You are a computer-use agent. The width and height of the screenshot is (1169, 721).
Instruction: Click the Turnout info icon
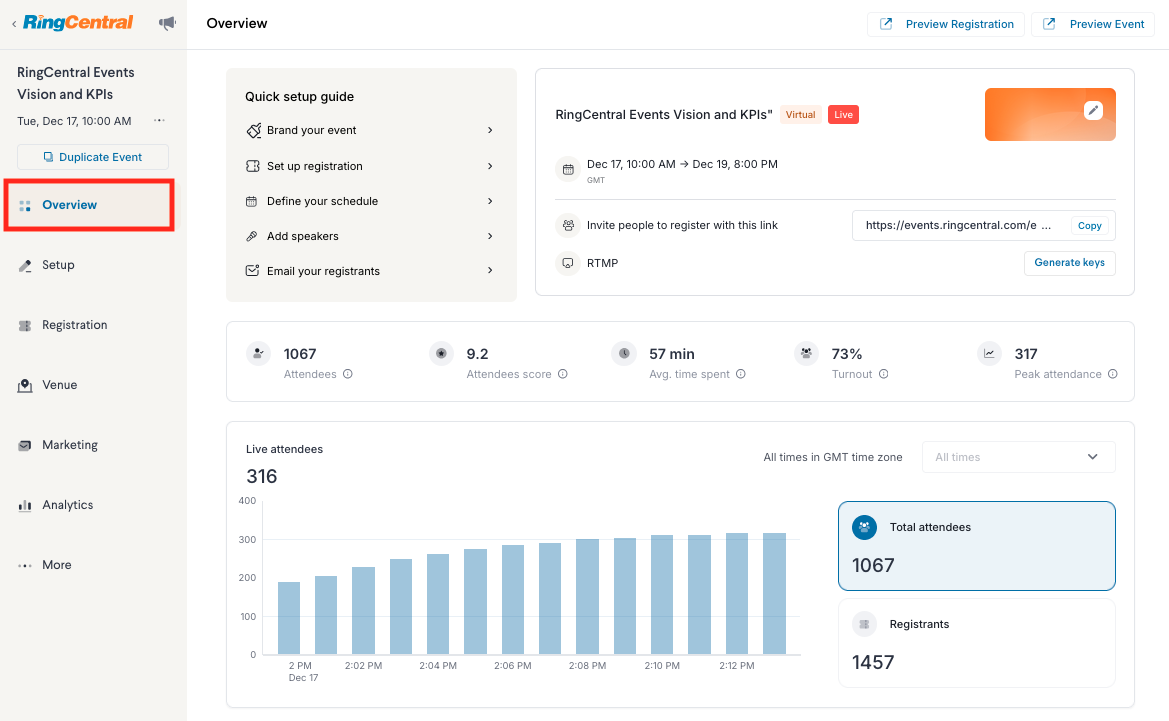(883, 374)
